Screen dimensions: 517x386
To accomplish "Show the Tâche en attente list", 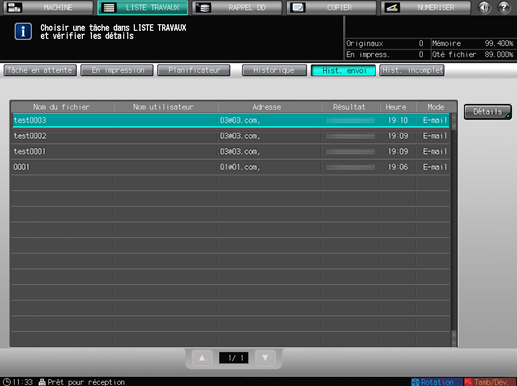I will 40,70.
